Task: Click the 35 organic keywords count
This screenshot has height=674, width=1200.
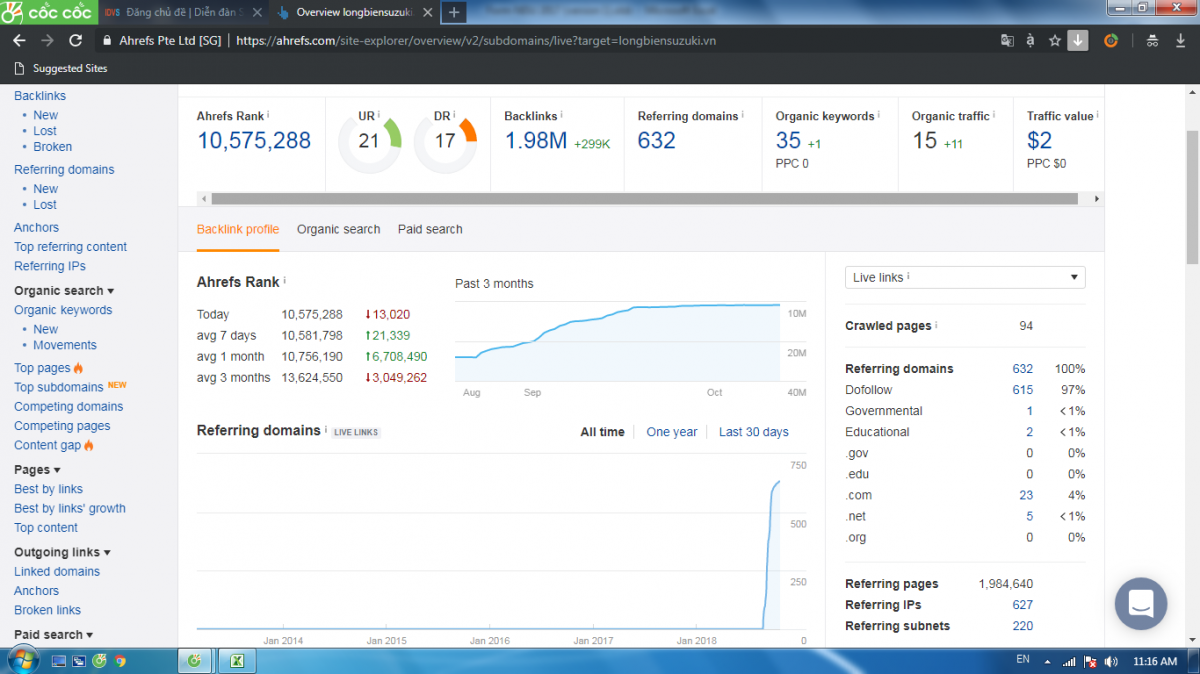Action: [788, 141]
